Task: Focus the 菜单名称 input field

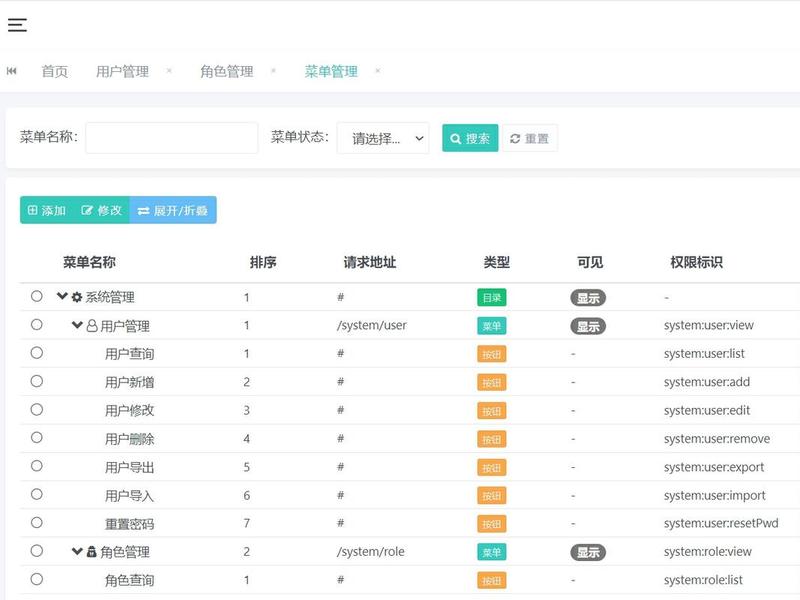Action: pos(171,138)
